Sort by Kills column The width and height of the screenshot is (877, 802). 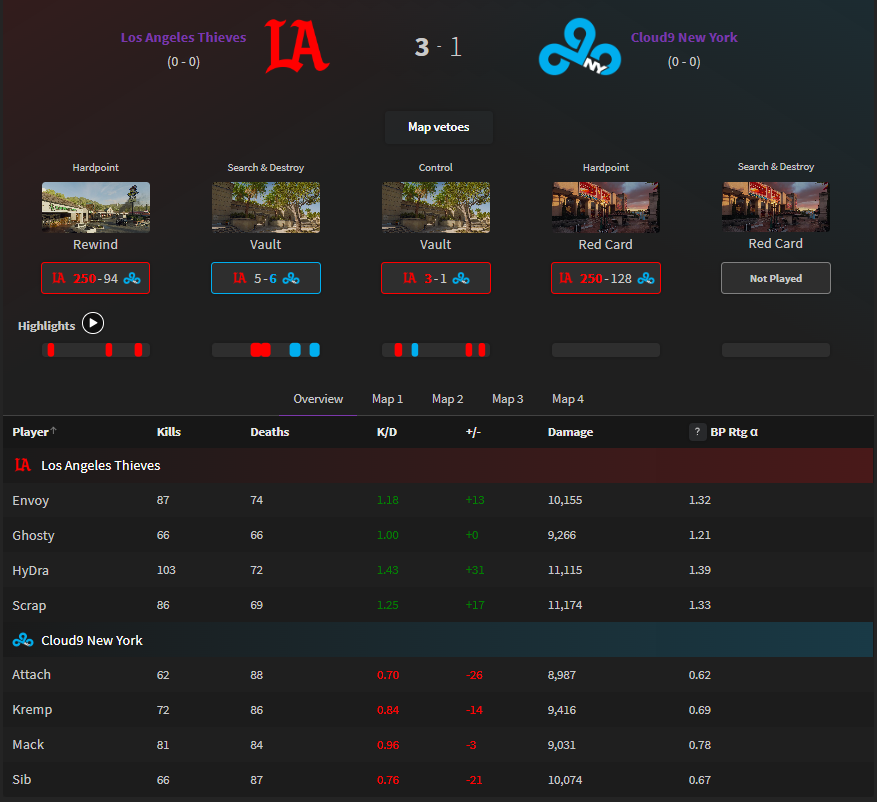[x=168, y=432]
